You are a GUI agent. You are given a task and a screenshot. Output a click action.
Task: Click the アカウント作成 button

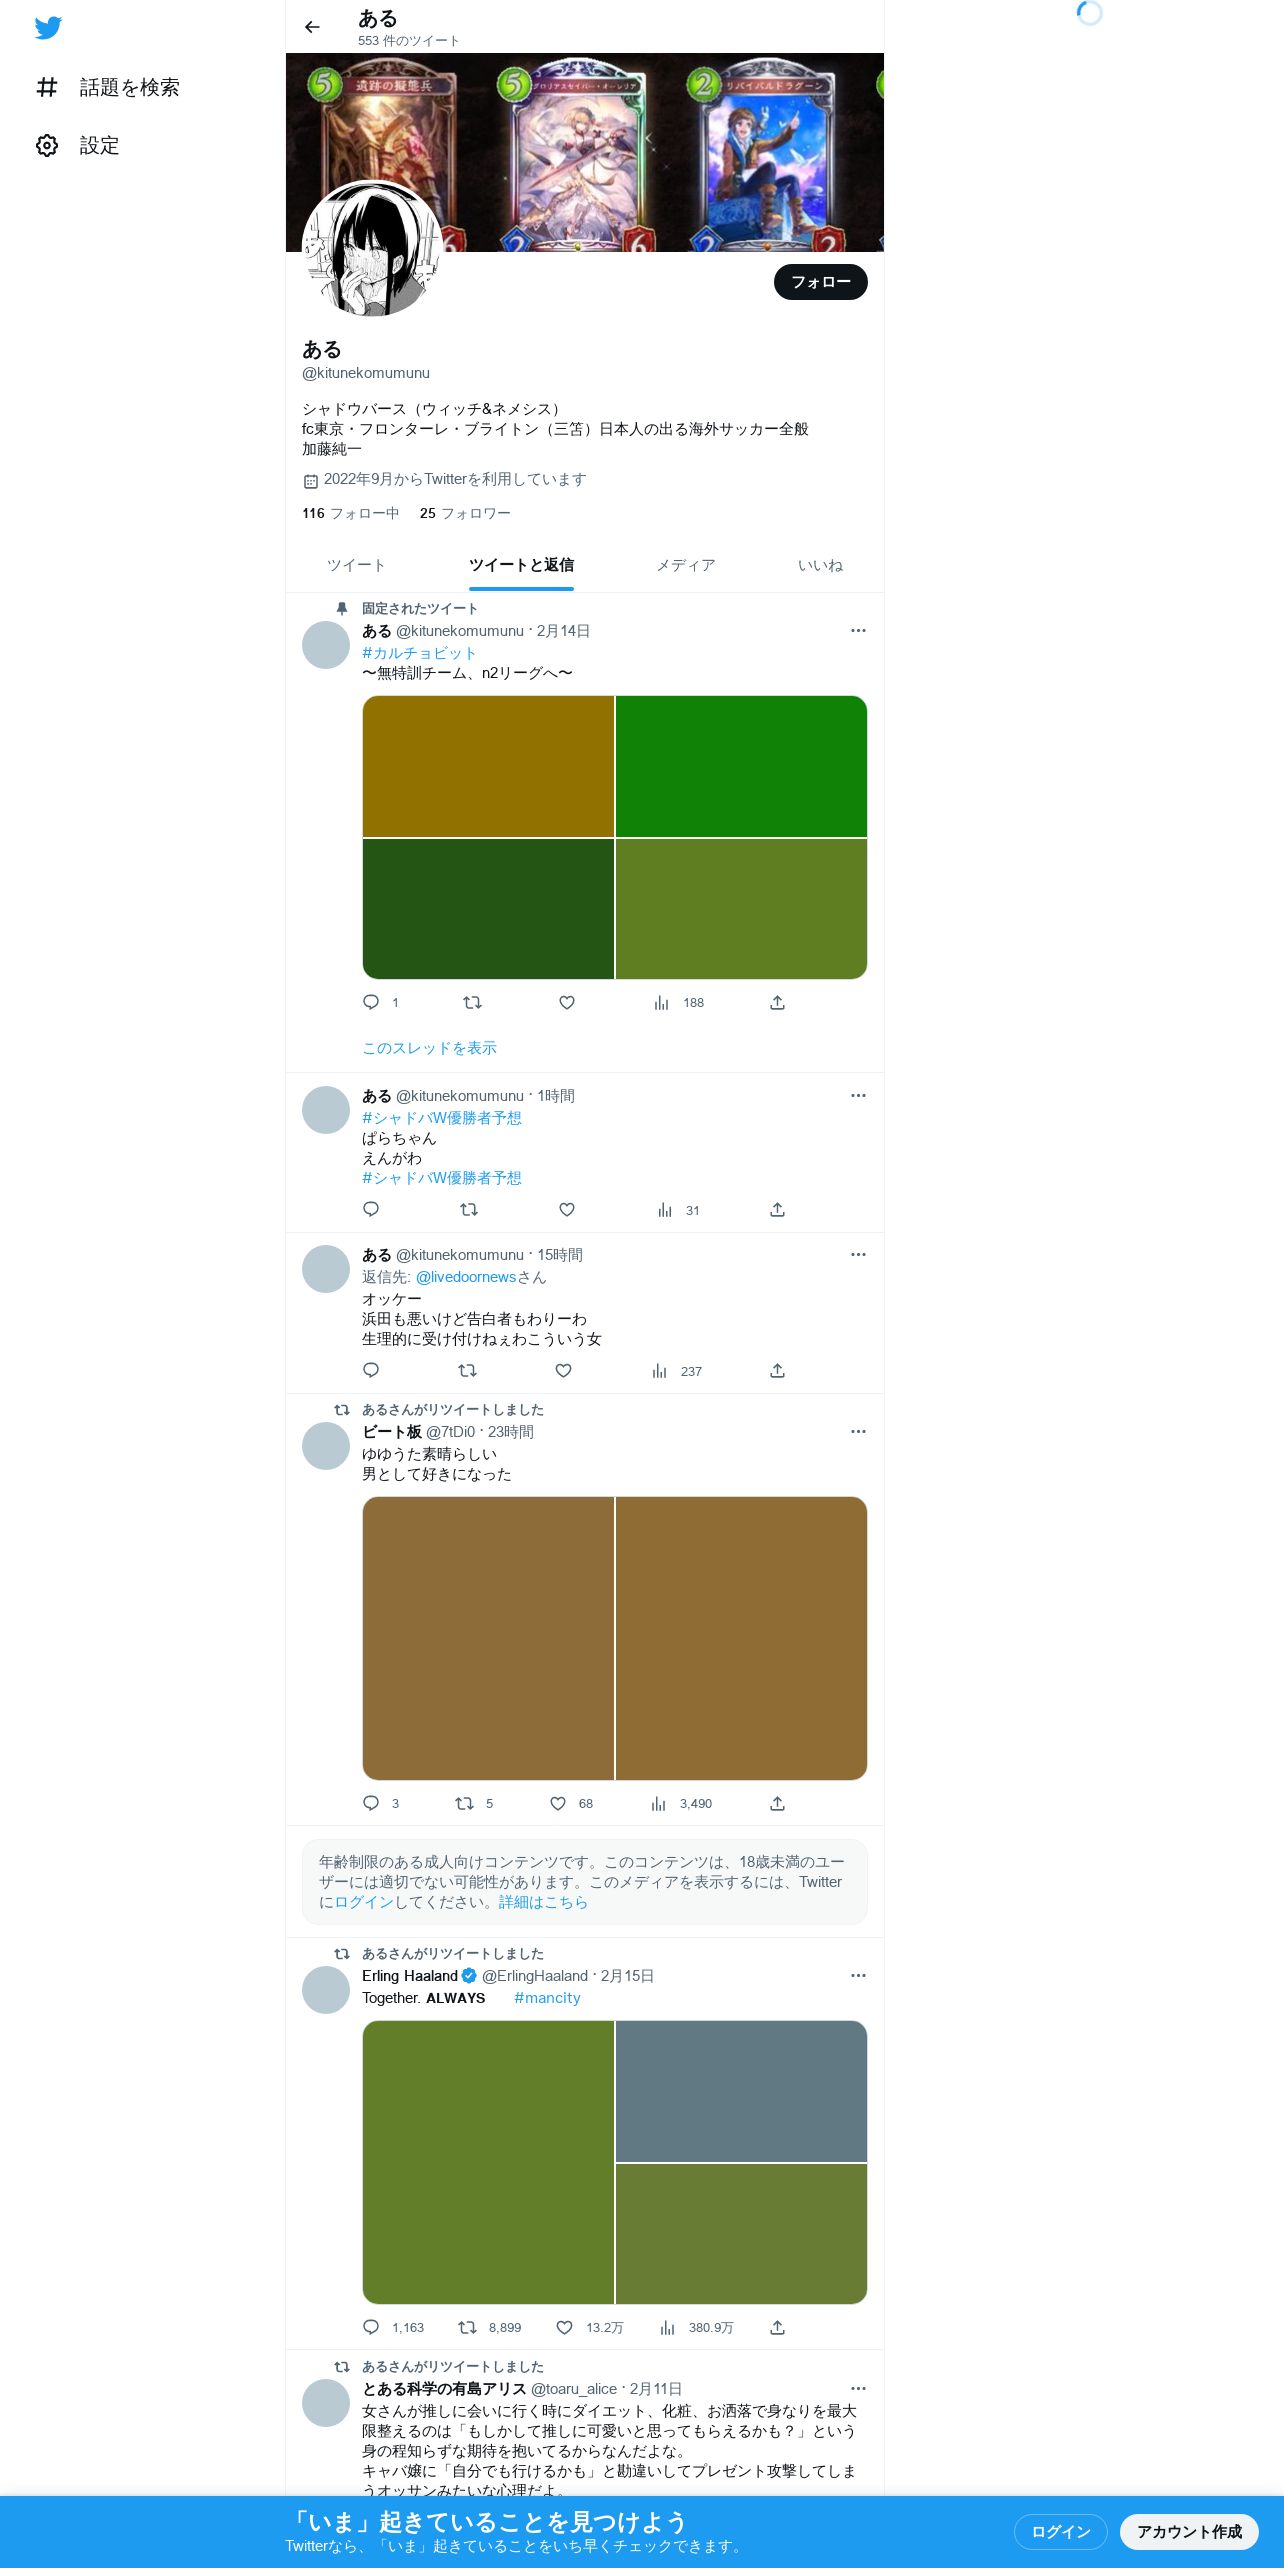(x=1189, y=2532)
